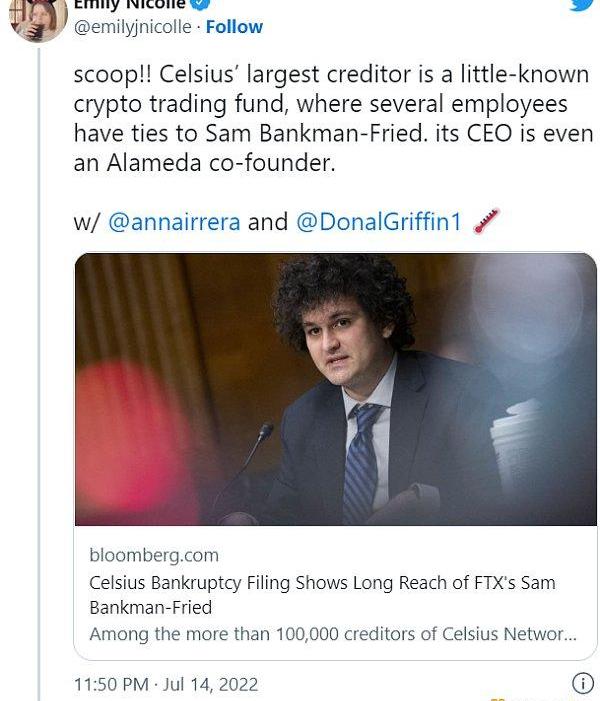Visit the @DonalGriffin1 profile mention
The image size is (600, 701).
(x=379, y=221)
